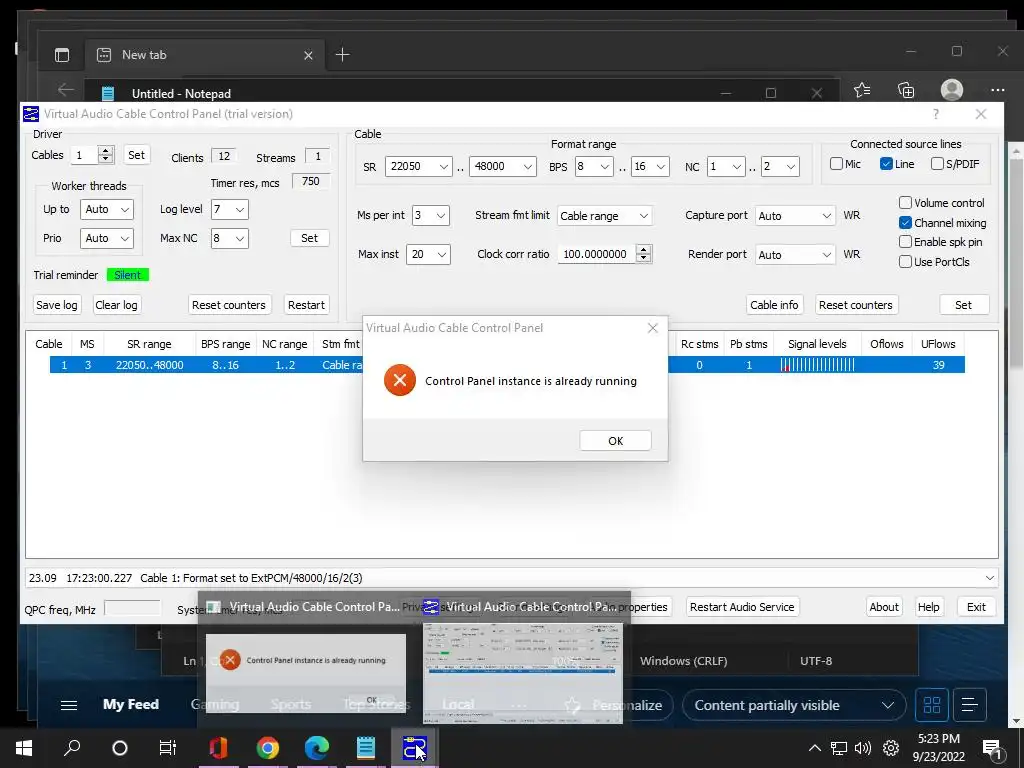Open the My Feed hamburger menu
This screenshot has width=1024, height=768.
[69, 705]
